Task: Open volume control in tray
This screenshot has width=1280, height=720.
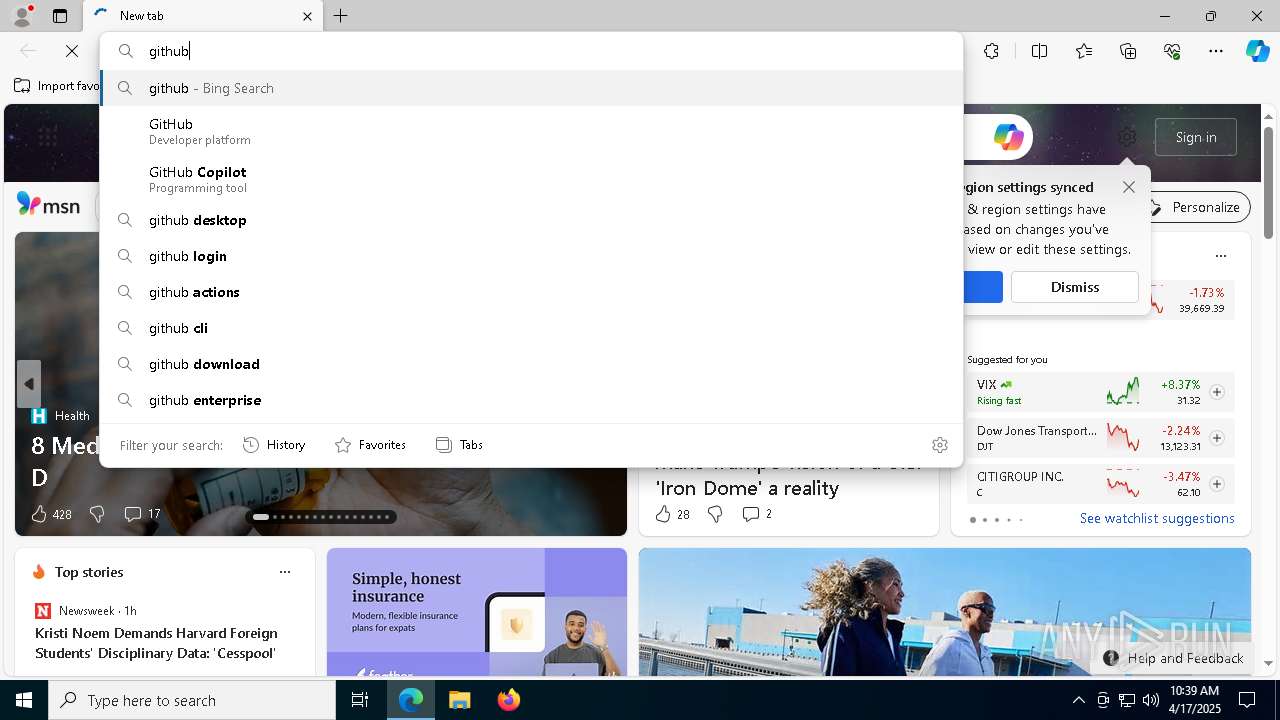Action: coord(1150,700)
